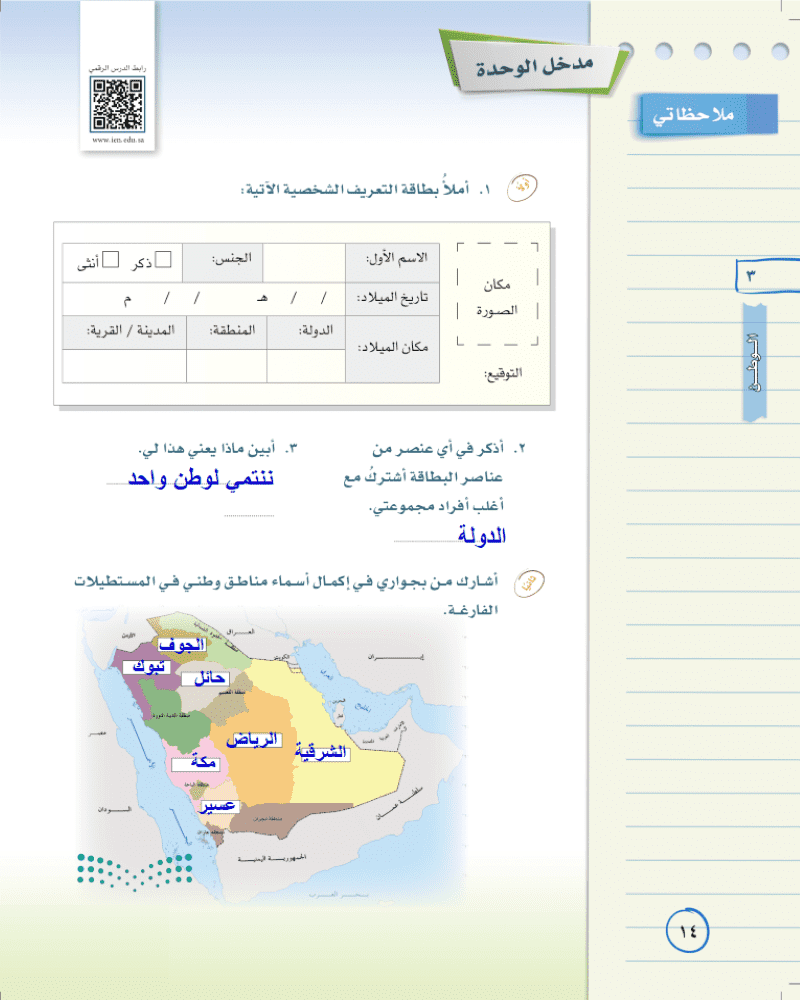
Task: Select the instruction starting 'أشارك من بجواري'
Action: pyautogui.click(x=286, y=596)
